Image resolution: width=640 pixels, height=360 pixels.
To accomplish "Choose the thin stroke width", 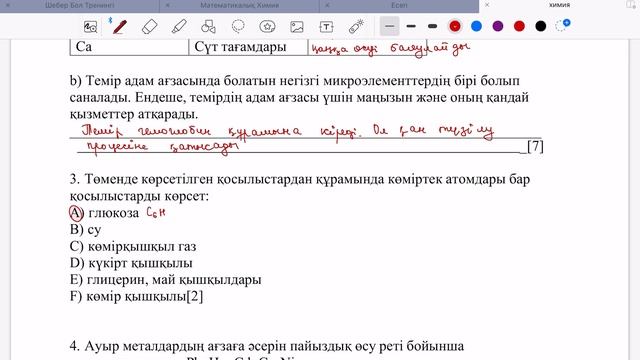I will [x=389, y=27].
